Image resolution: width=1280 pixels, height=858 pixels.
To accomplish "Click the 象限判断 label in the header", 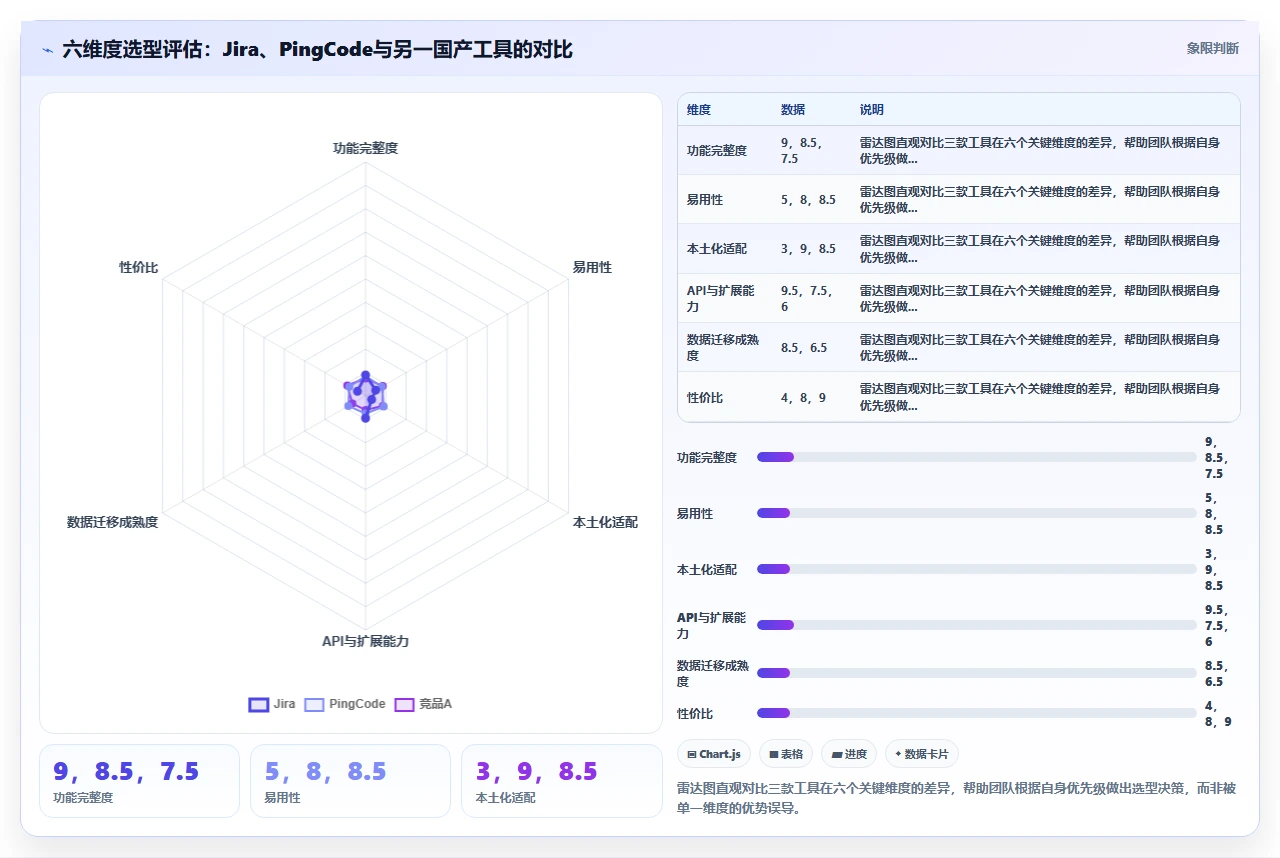I will tap(1213, 48).
